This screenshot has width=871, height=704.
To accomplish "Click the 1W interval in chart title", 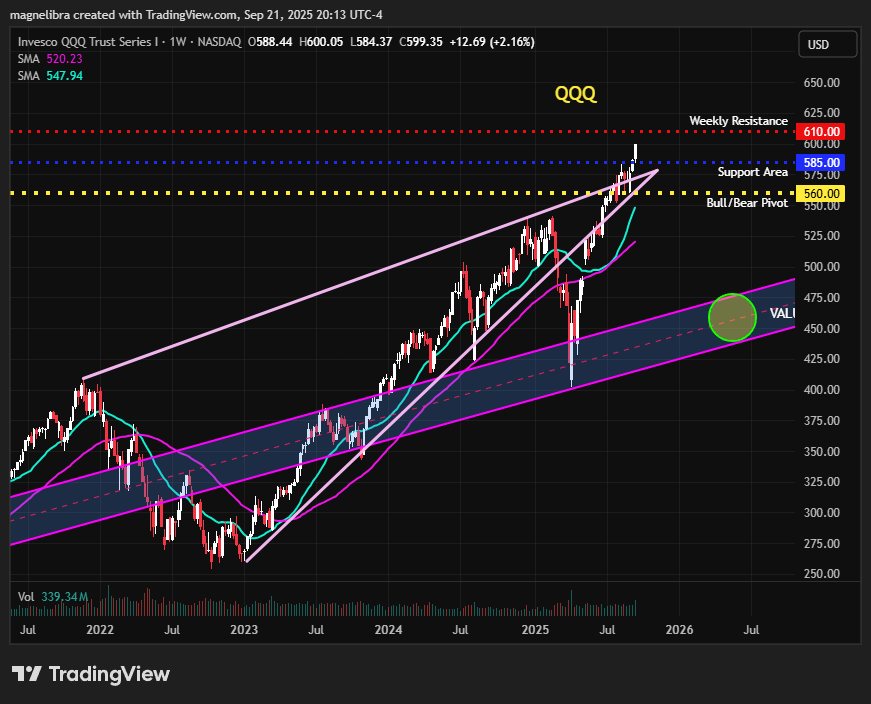I will [178, 42].
